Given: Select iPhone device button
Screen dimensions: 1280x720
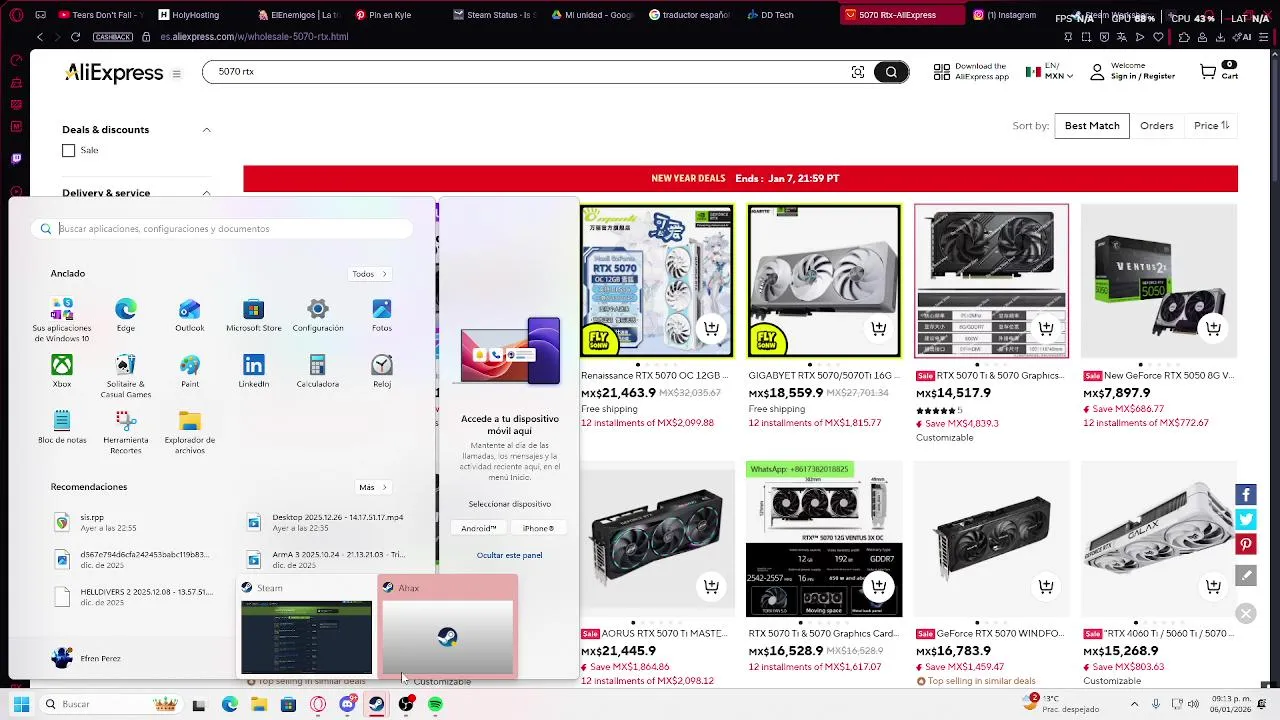Looking at the screenshot, I should [538, 528].
